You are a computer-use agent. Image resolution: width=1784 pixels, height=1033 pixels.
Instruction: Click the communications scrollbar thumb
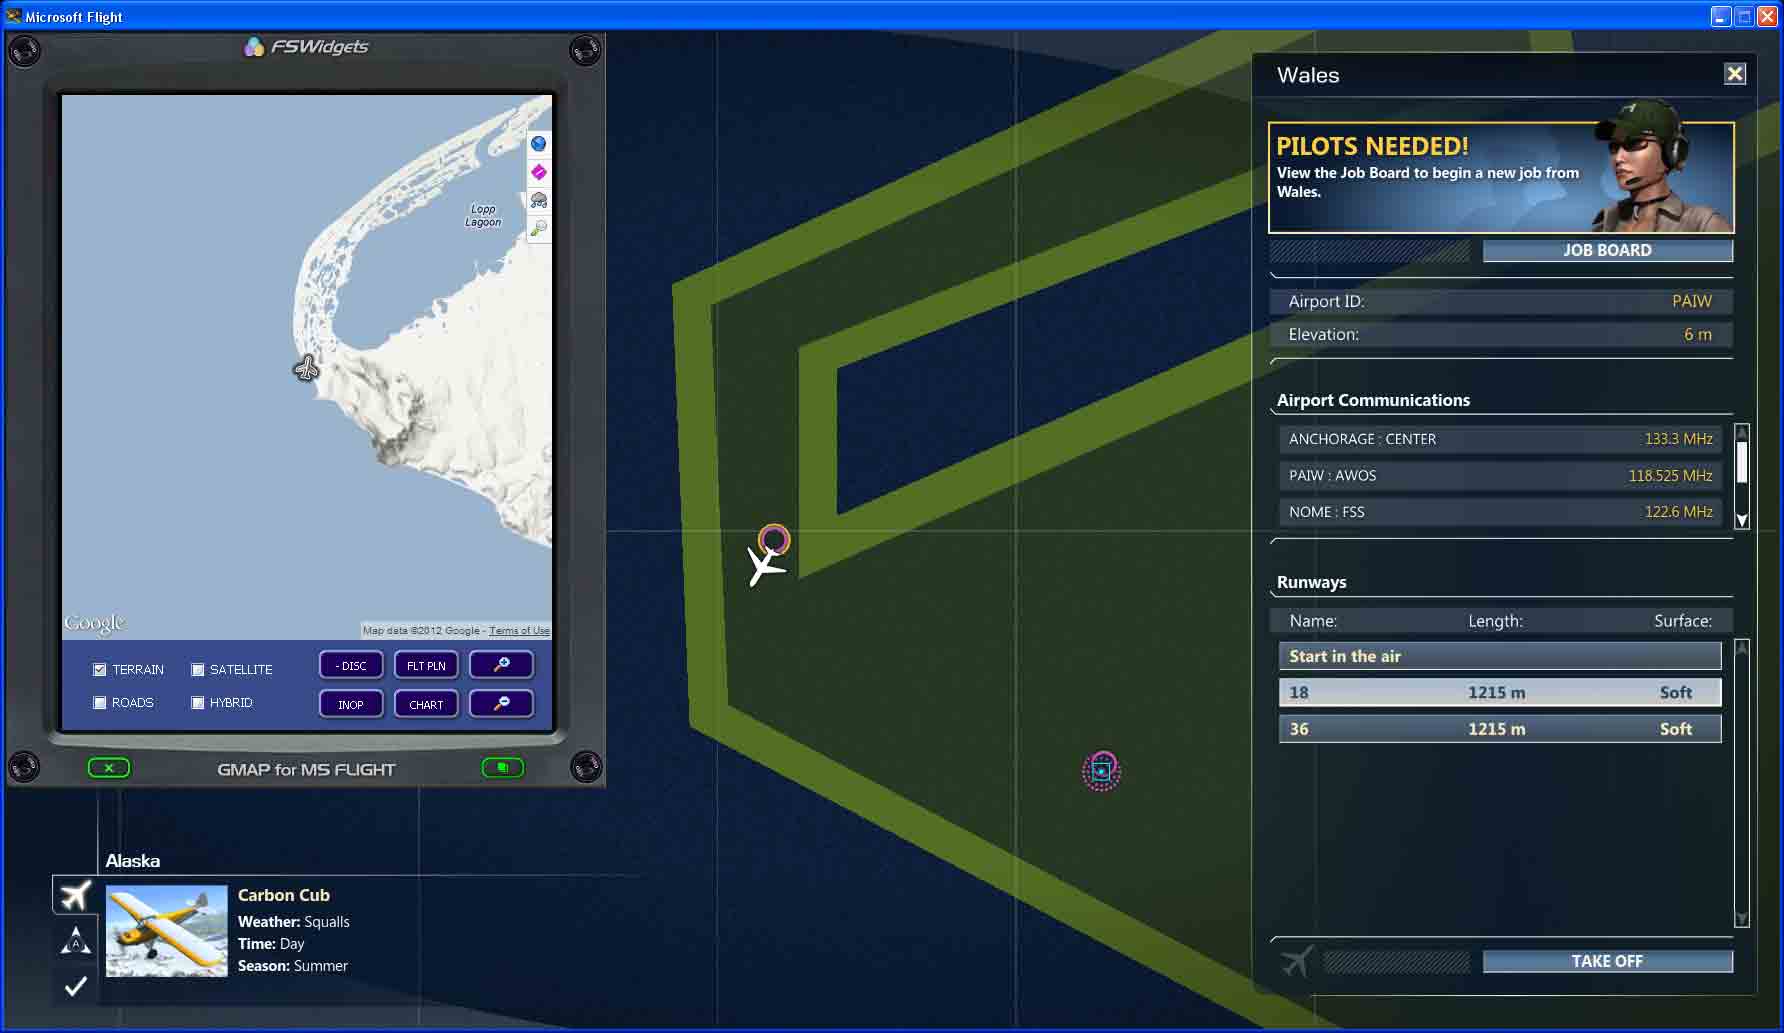pyautogui.click(x=1742, y=463)
